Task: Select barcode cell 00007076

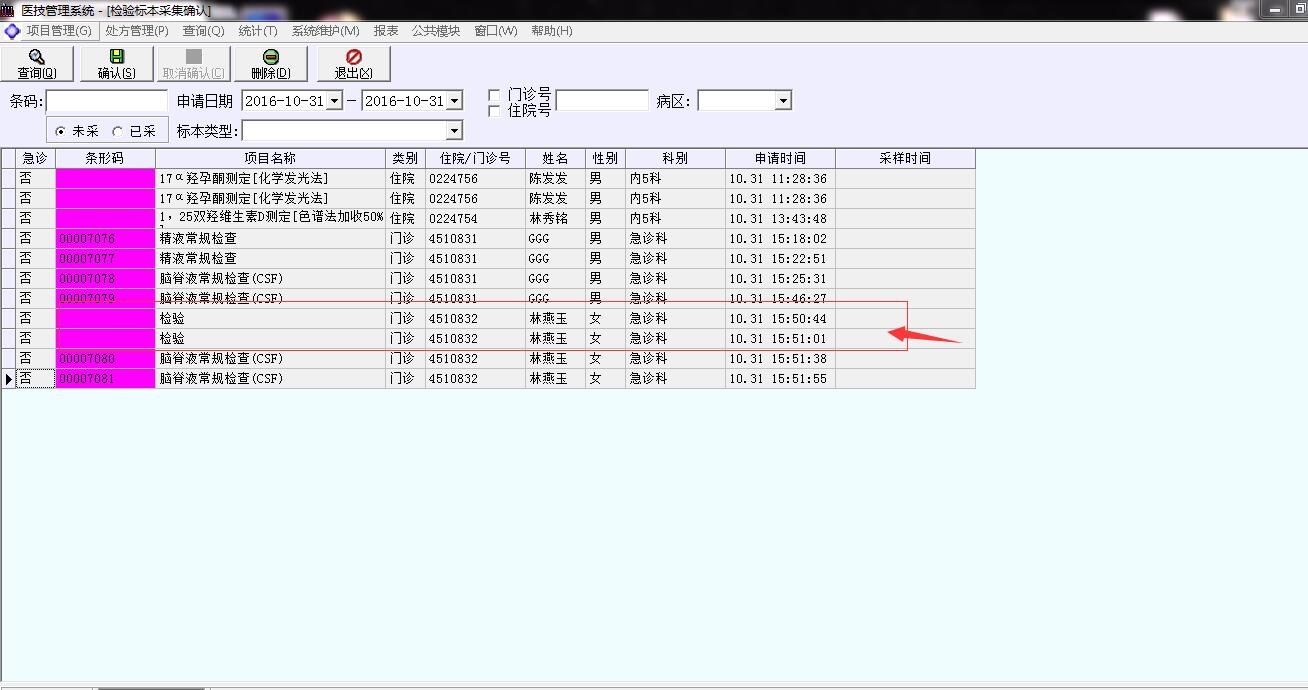Action: 105,239
